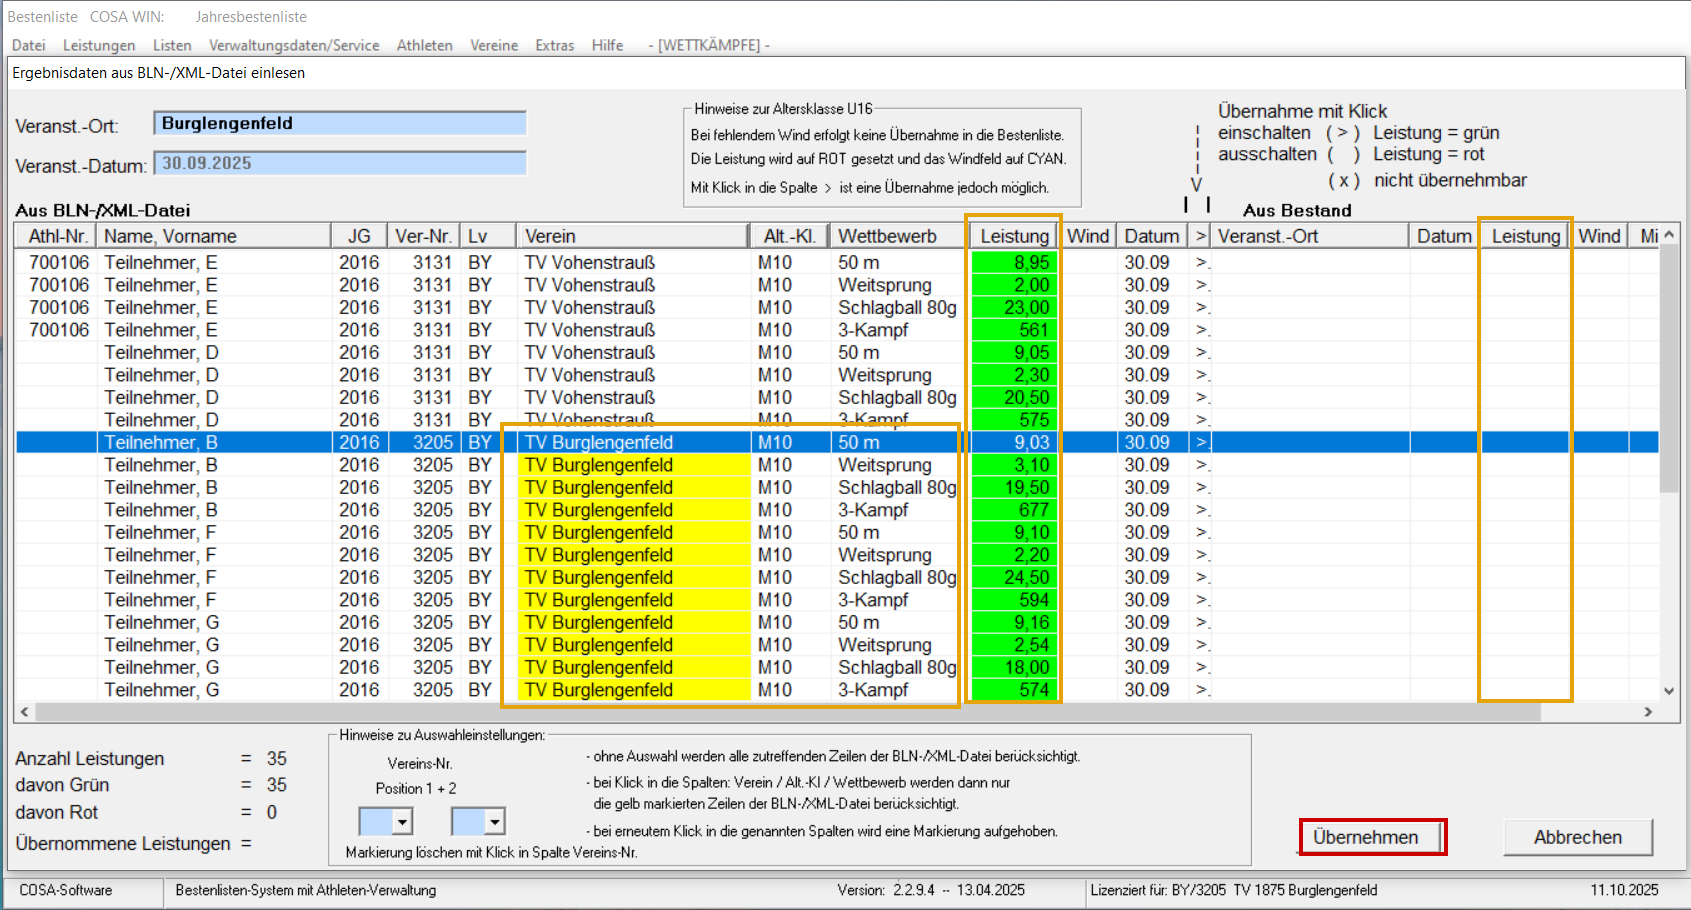Toggle '>' mark on highlighted Teilnehmer B row

coord(1201,442)
